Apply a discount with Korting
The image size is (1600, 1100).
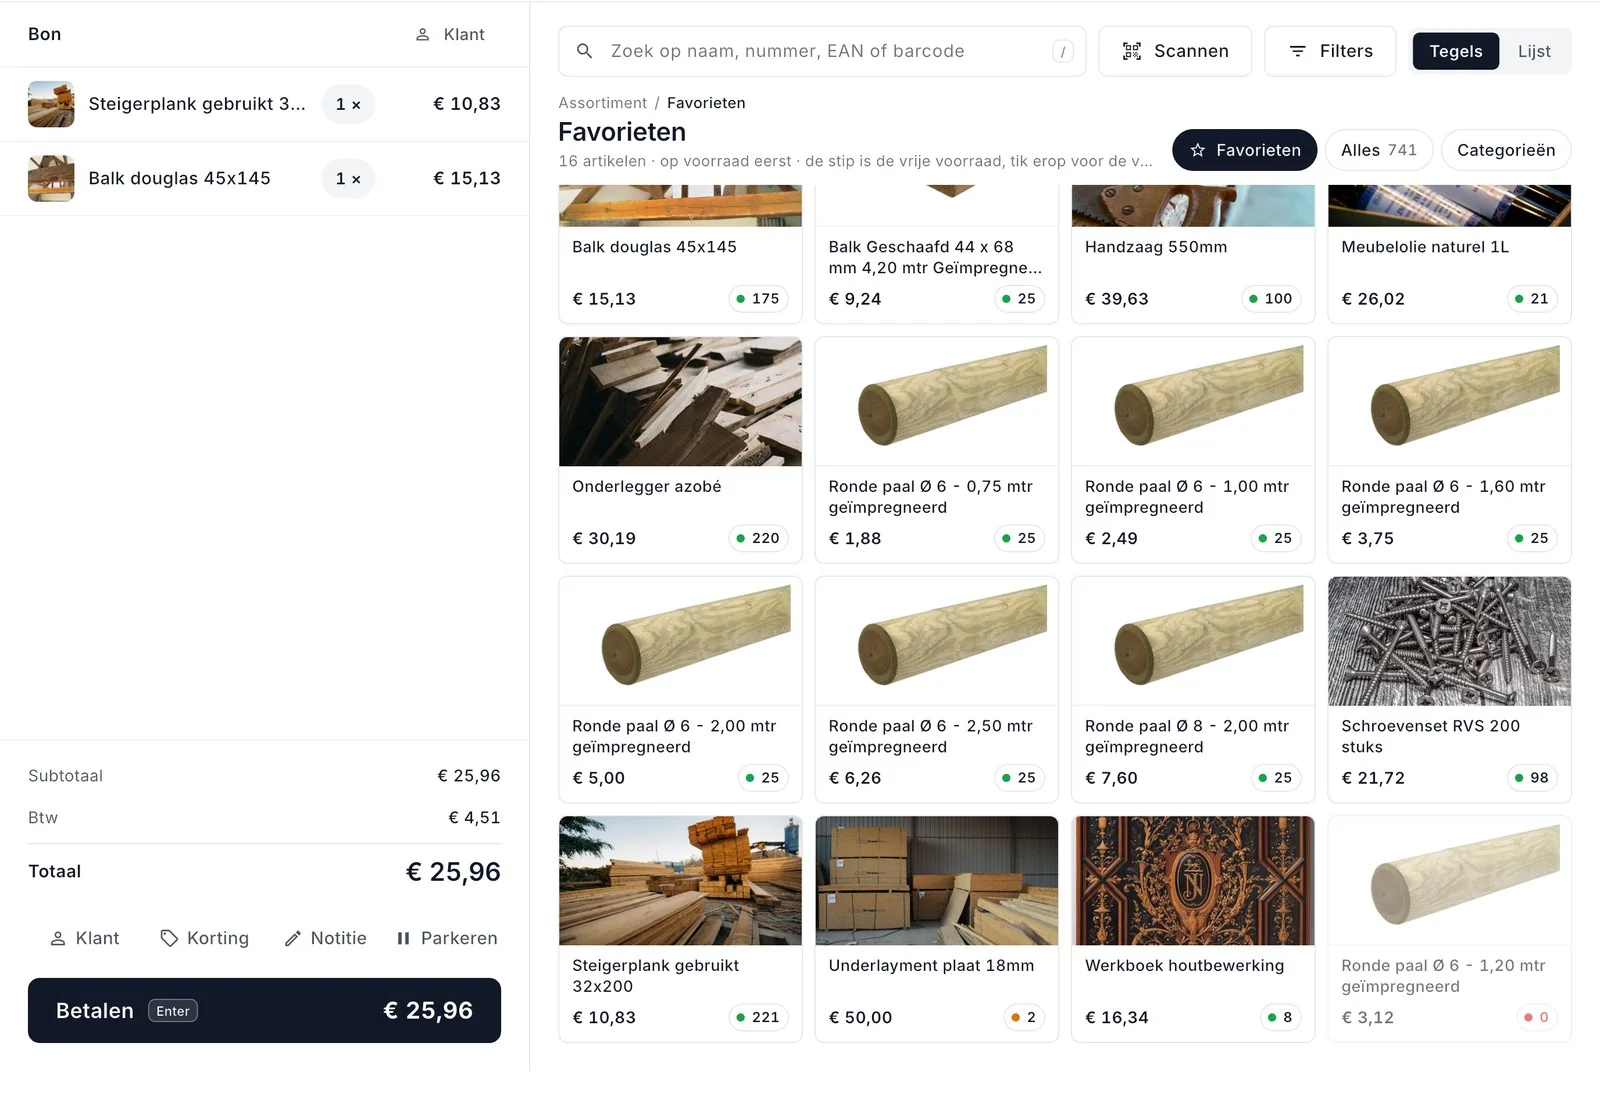(x=204, y=938)
